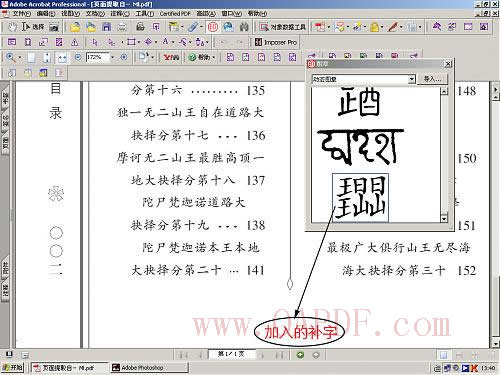The height and width of the screenshot is (375, 500).
Task: Open the lock Secure dropdown arrow
Action: tap(382, 27)
